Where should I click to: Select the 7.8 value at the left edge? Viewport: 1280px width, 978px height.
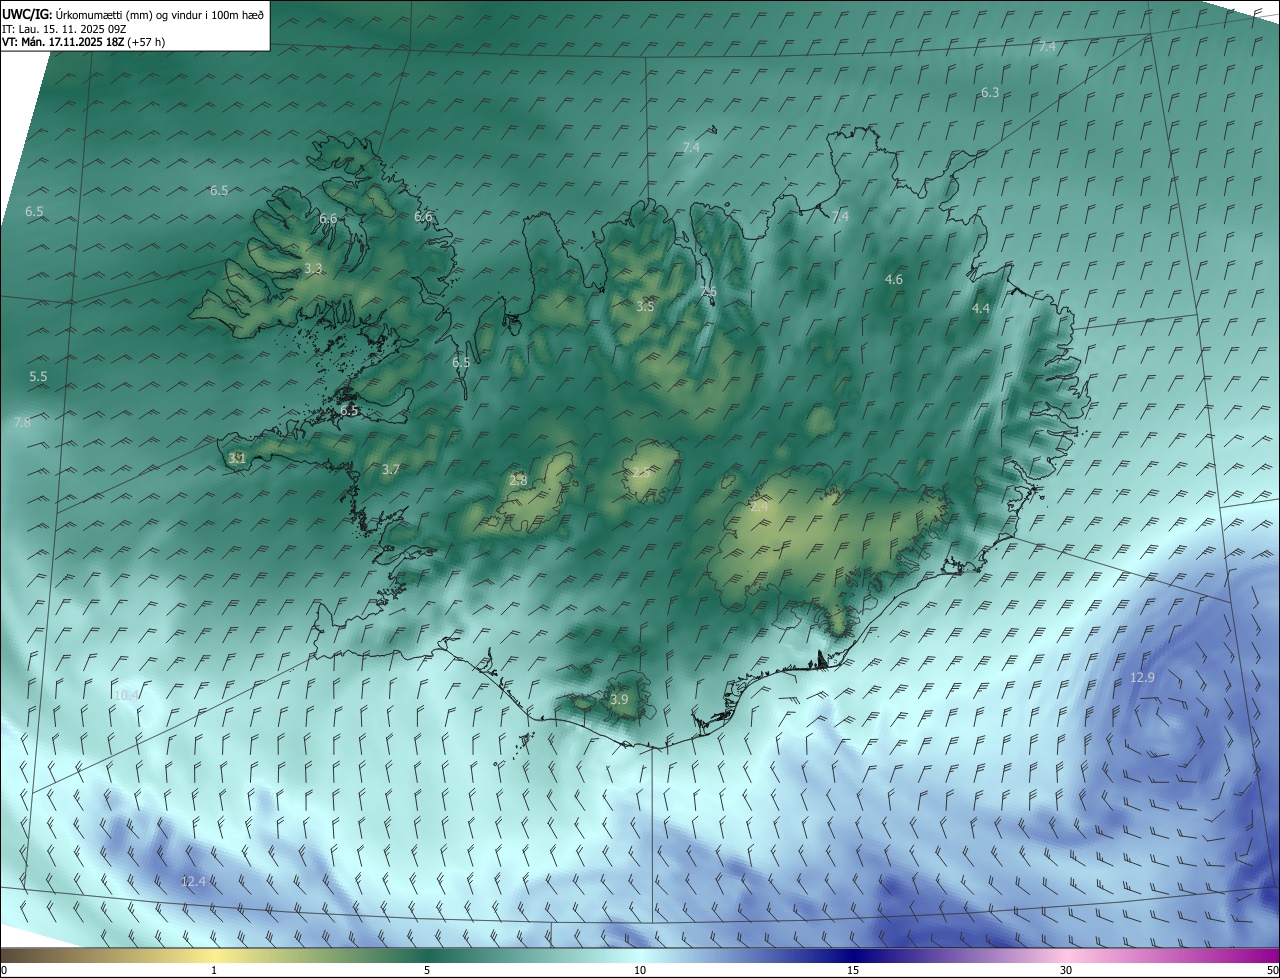point(22,423)
